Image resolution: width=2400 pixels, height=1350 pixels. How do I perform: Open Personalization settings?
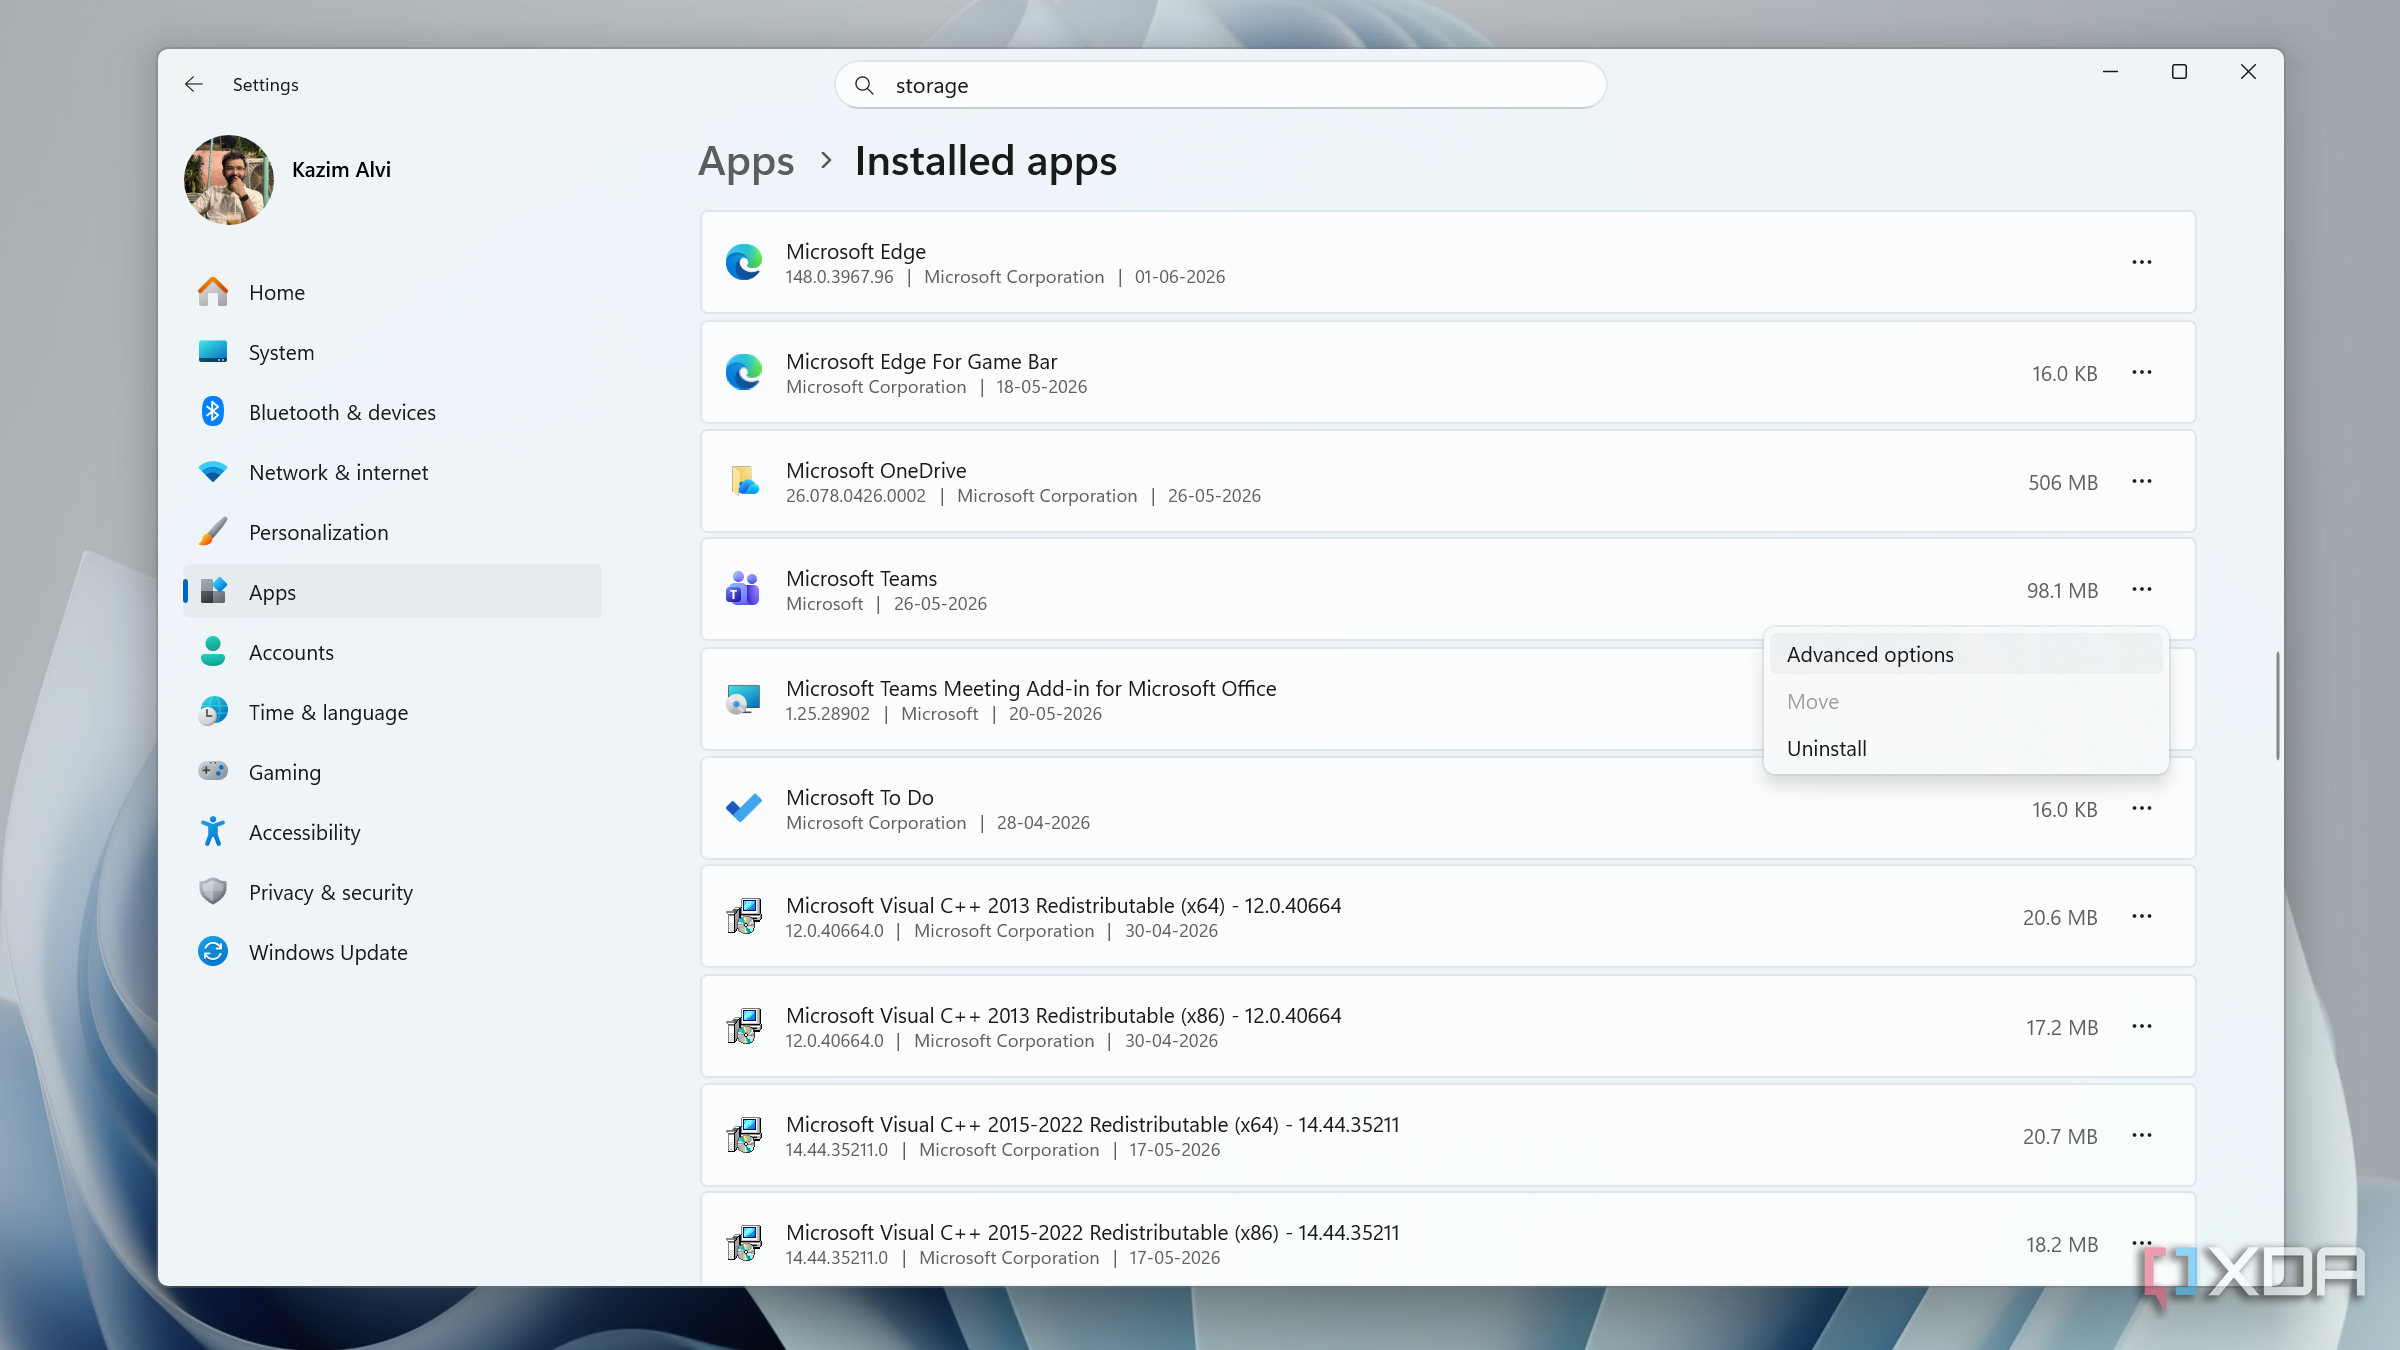tap(392, 532)
